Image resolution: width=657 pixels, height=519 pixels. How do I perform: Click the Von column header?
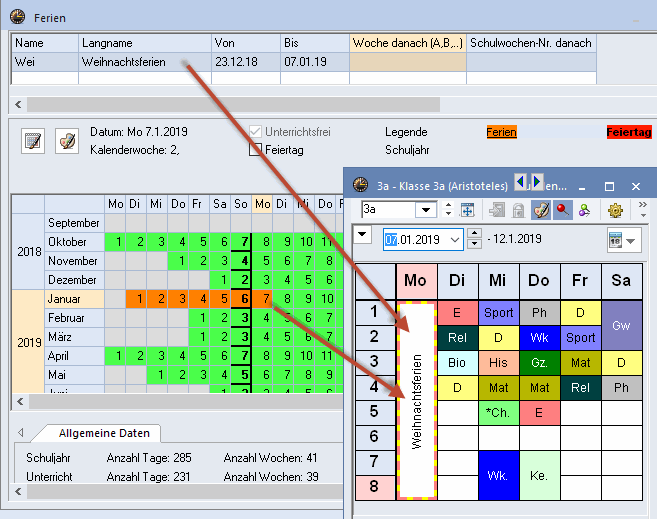246,43
